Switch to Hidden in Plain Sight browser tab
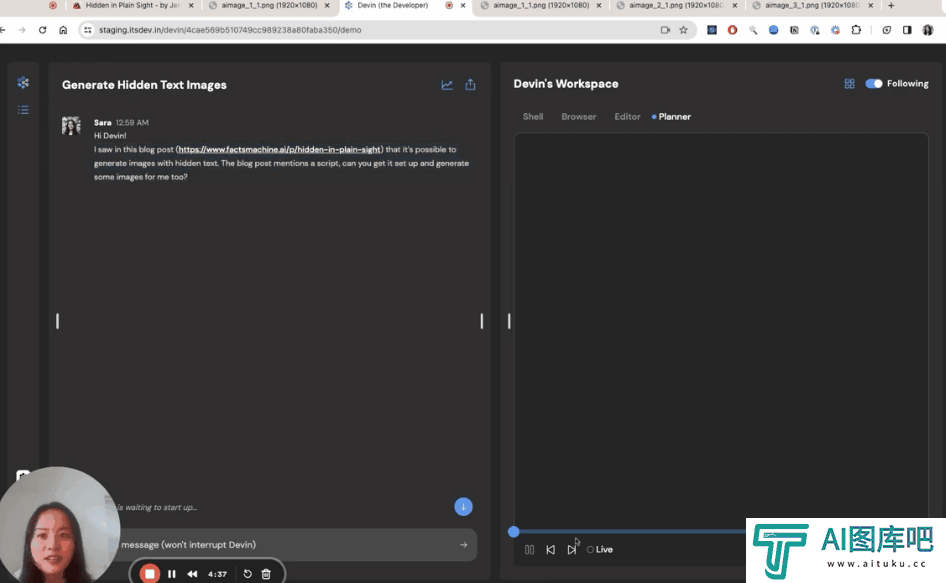The height and width of the screenshot is (583, 946). (x=132, y=5)
